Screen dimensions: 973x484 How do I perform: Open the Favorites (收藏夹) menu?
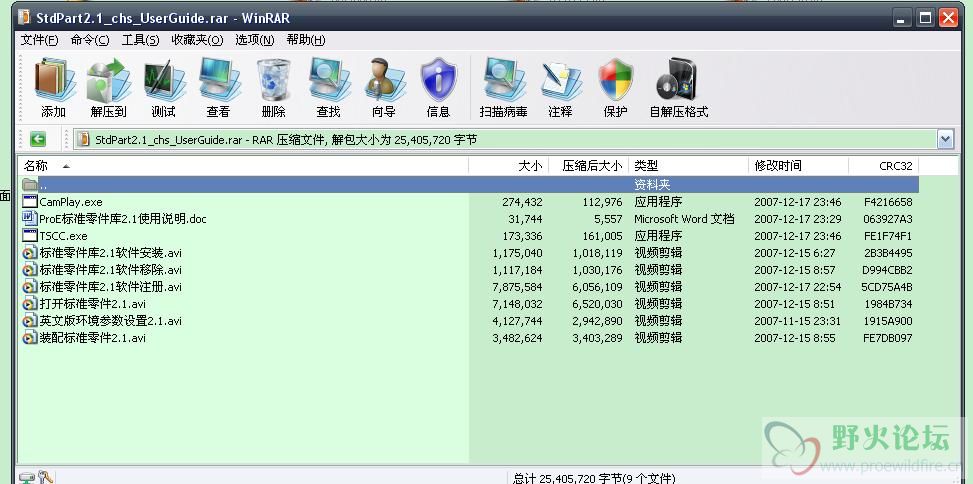(197, 40)
